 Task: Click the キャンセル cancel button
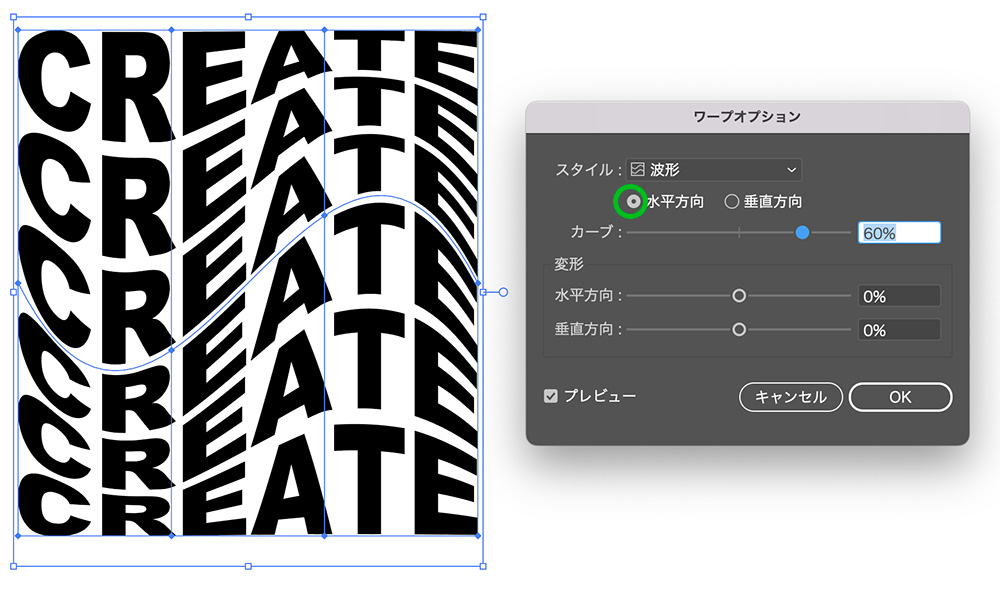tap(790, 397)
